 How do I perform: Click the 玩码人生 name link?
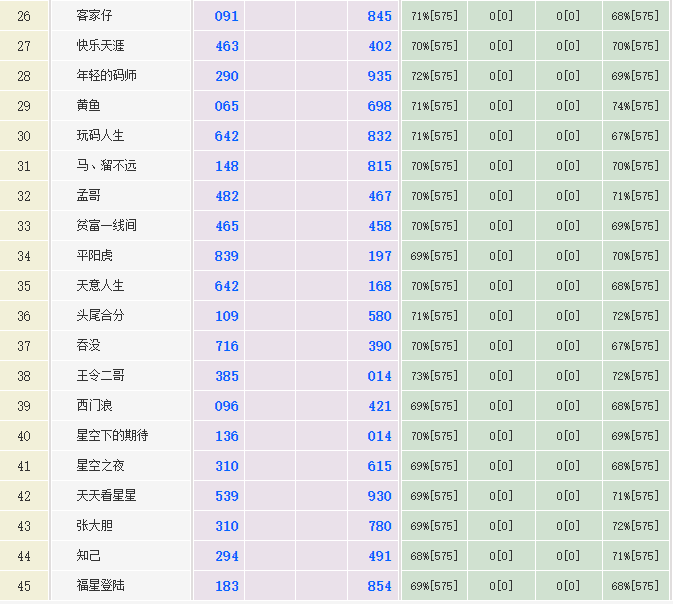click(101, 136)
